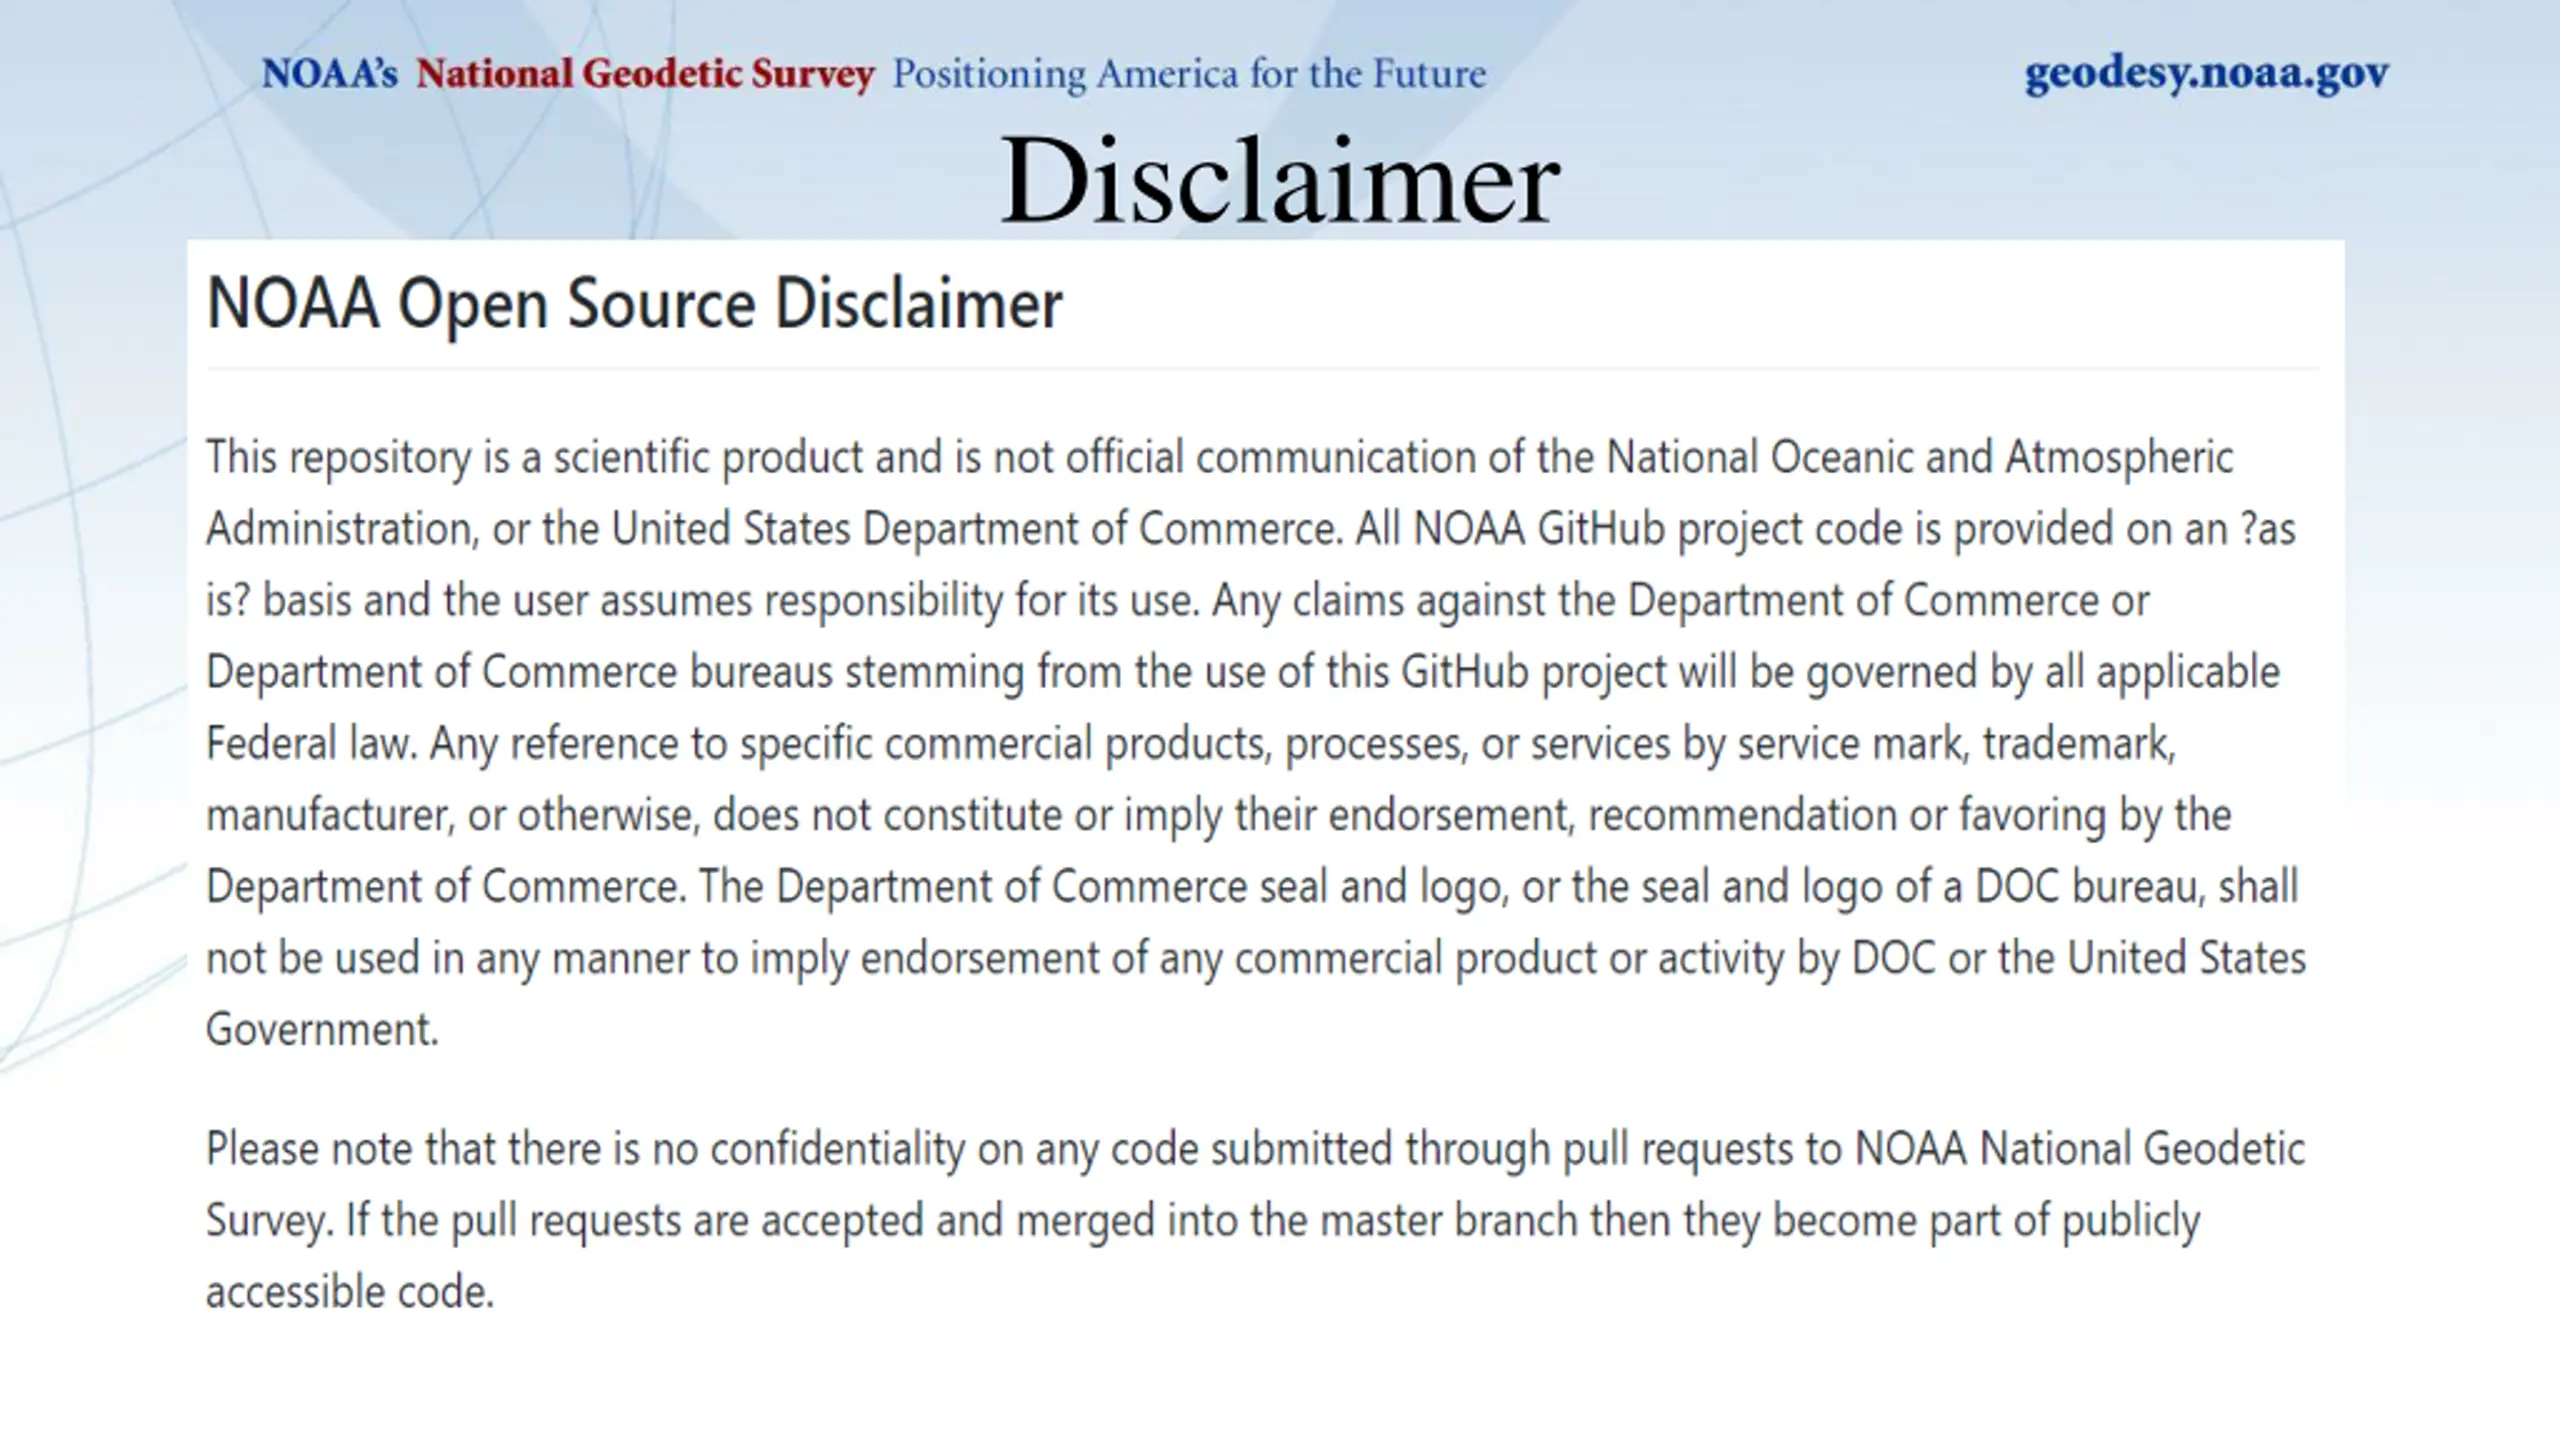This screenshot has width=2560, height=1440.
Task: Select the Positioning America for the Future tagline
Action: 1189,75
